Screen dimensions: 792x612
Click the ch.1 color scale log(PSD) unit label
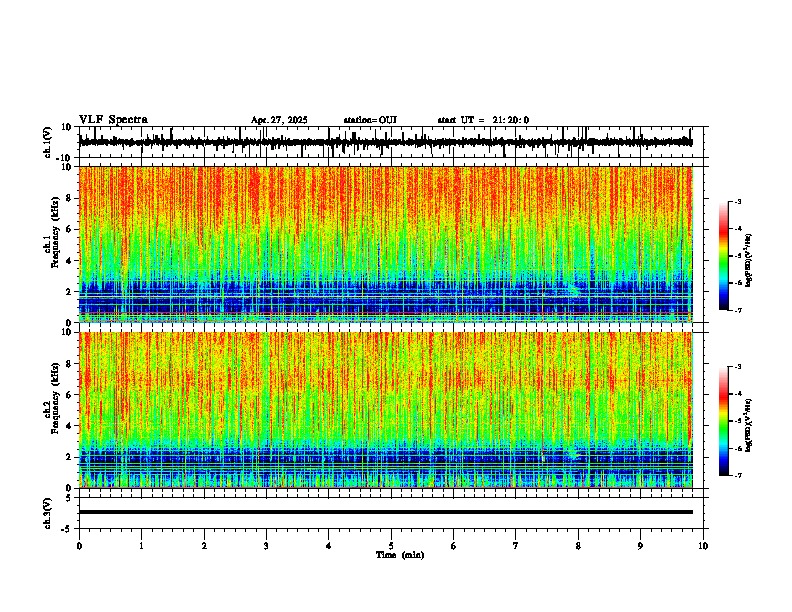pyautogui.click(x=748, y=260)
